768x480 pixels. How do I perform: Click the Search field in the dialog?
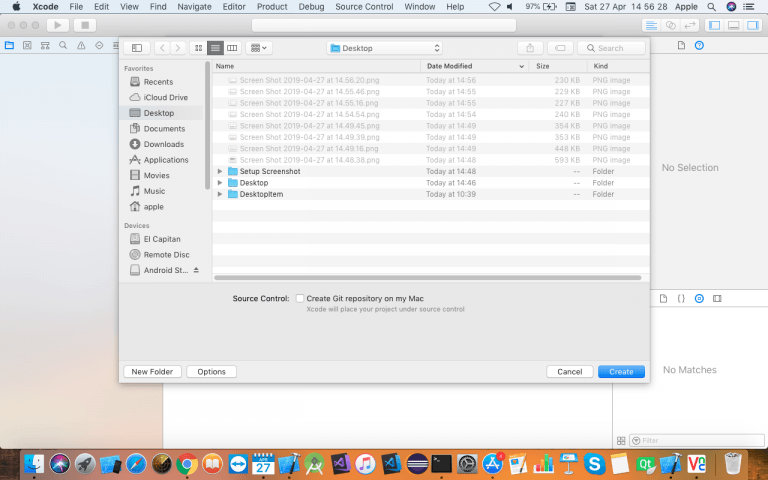point(611,48)
